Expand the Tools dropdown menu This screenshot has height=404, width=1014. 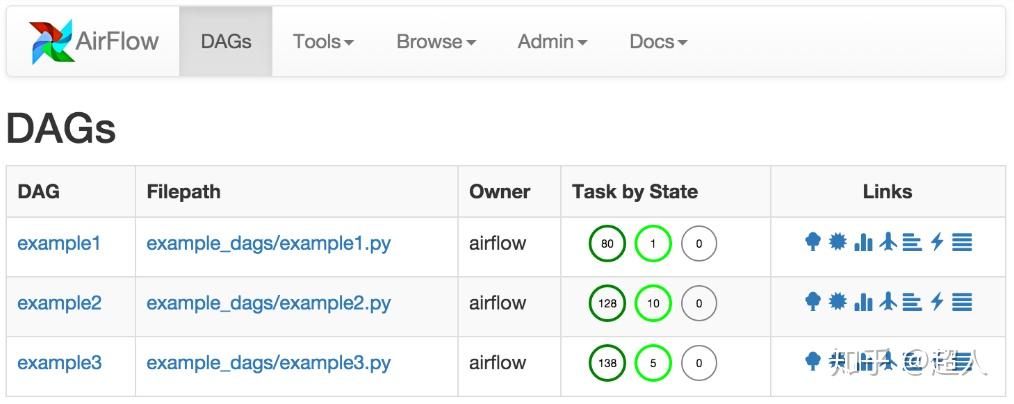(x=323, y=42)
